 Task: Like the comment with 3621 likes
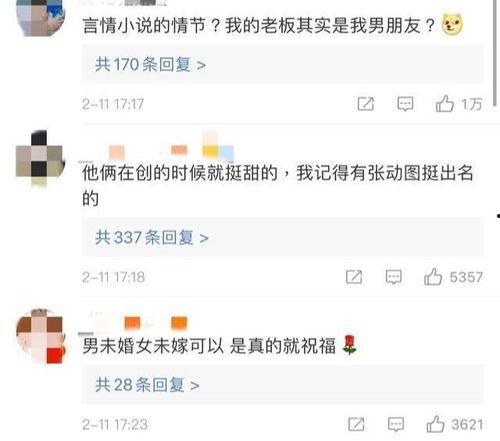435,424
